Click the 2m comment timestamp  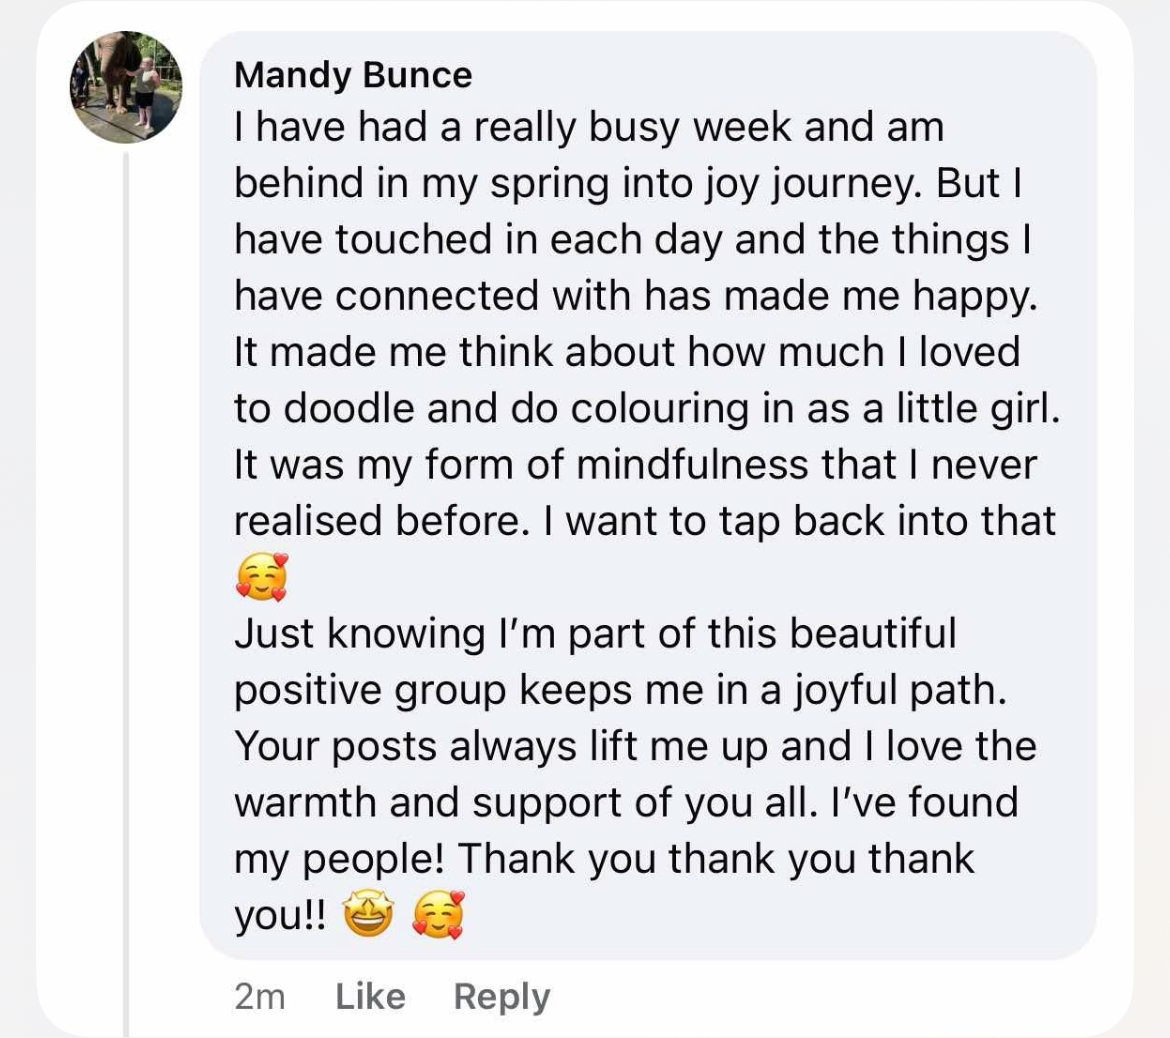pyautogui.click(x=259, y=996)
